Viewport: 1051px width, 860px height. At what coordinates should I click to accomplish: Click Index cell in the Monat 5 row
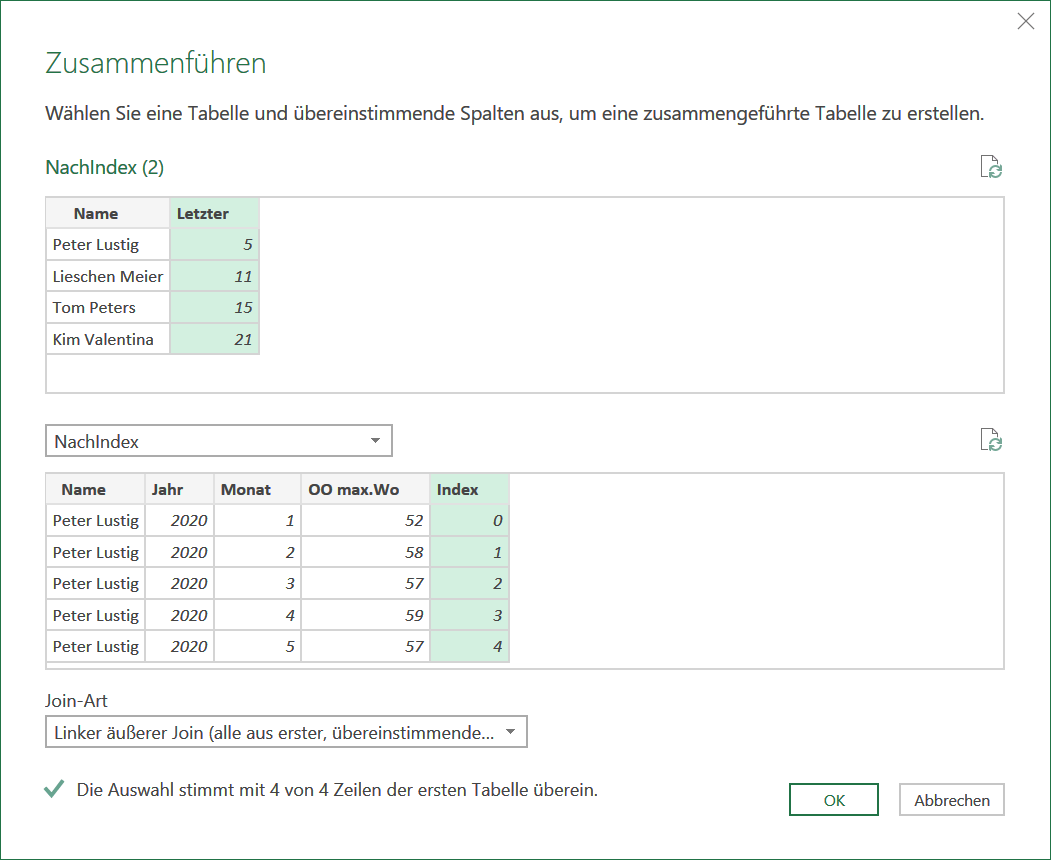click(x=469, y=647)
